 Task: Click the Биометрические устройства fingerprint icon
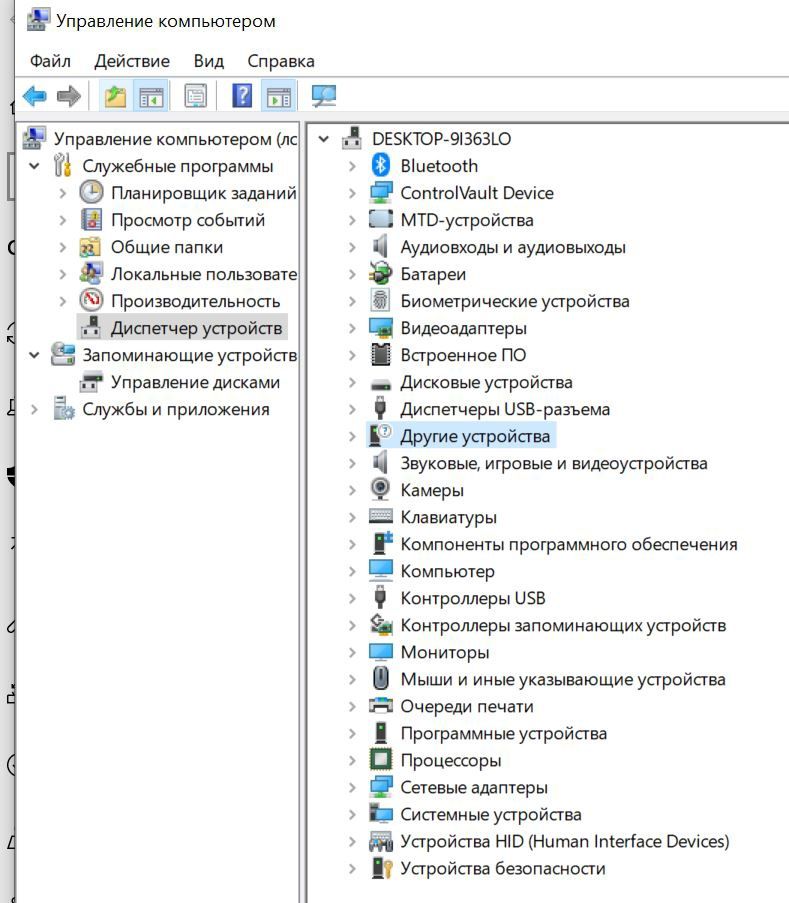pos(380,301)
